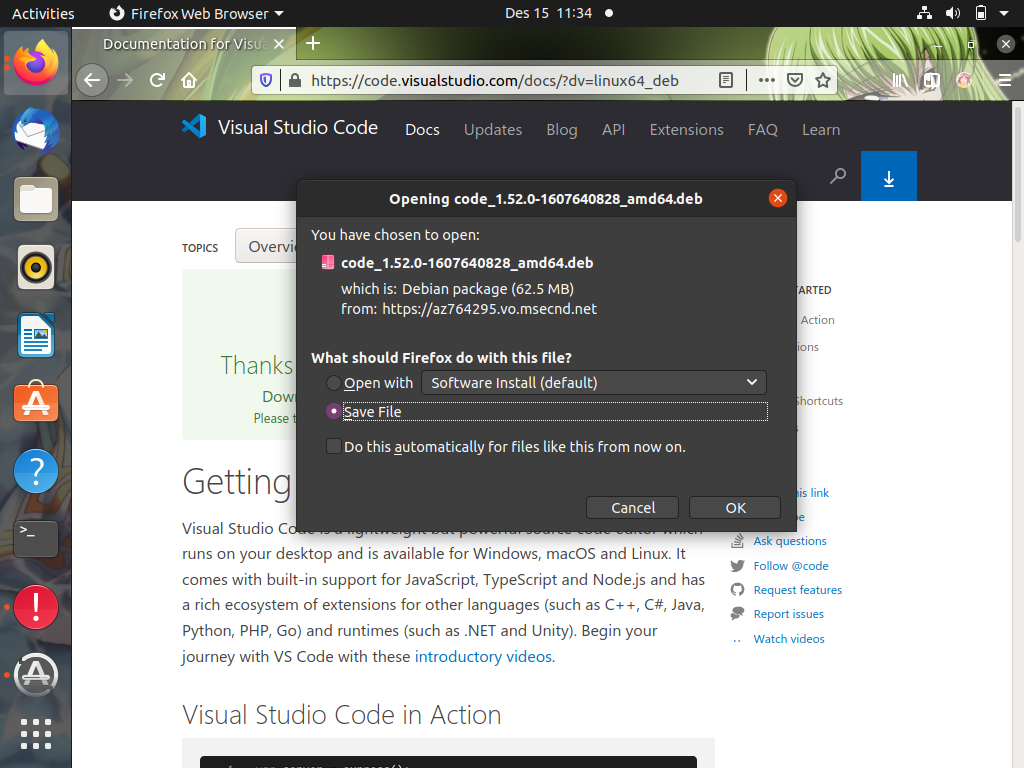This screenshot has width=1024, height=768.
Task: Open Firefox hamburger menu
Action: pyautogui.click(x=1005, y=80)
